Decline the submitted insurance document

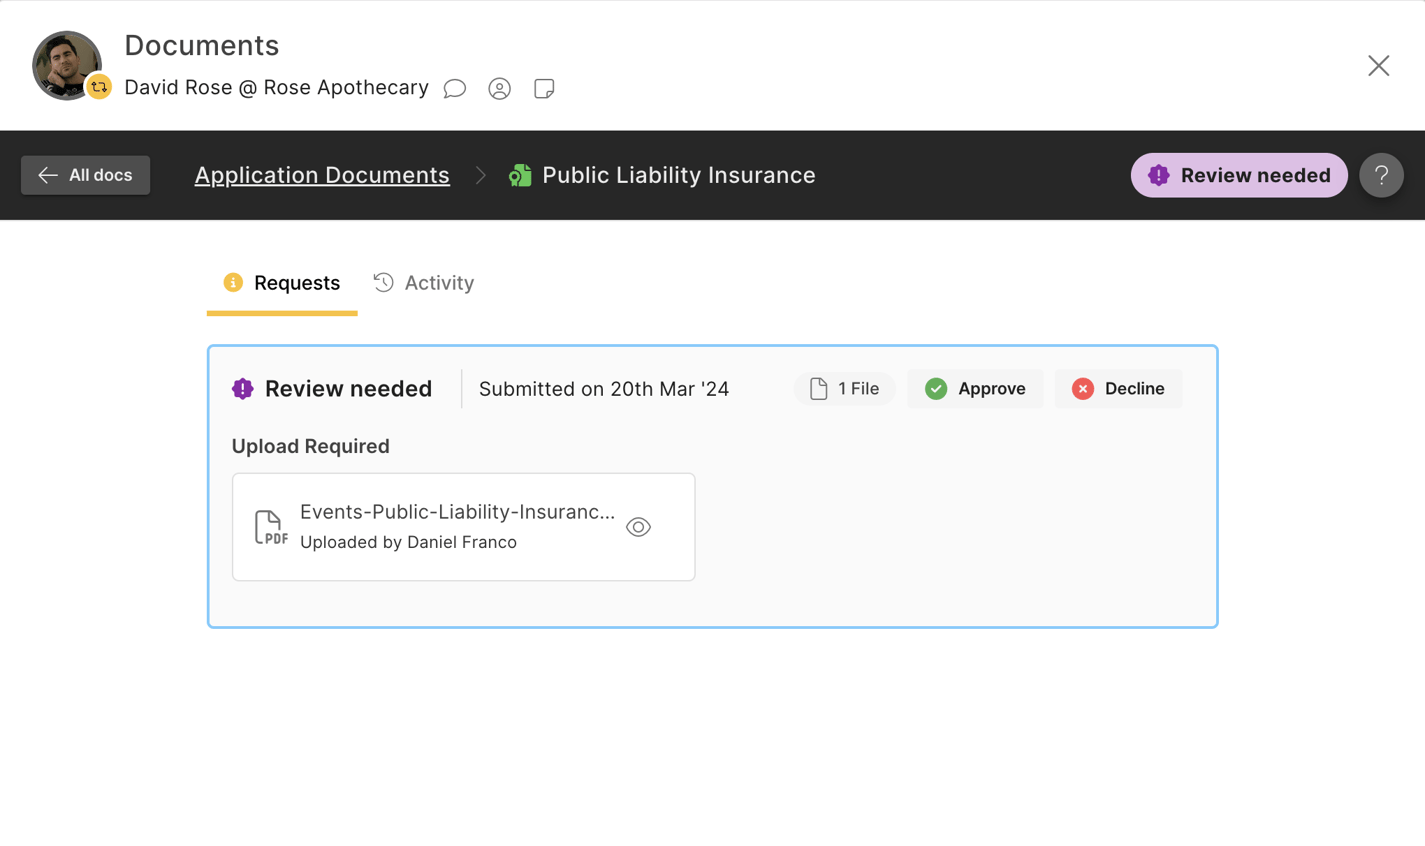(1118, 389)
